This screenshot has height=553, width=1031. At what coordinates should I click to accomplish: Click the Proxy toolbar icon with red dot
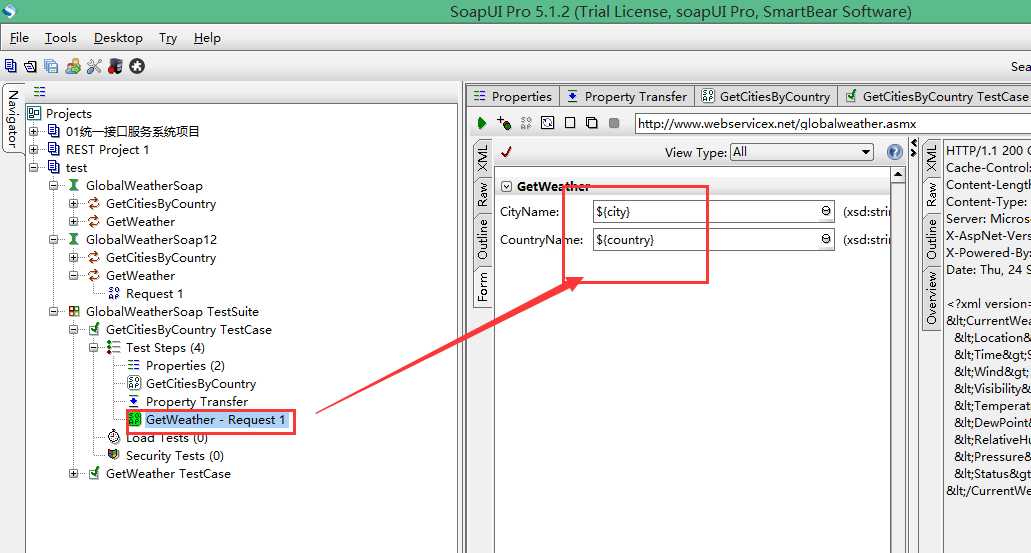[x=115, y=66]
